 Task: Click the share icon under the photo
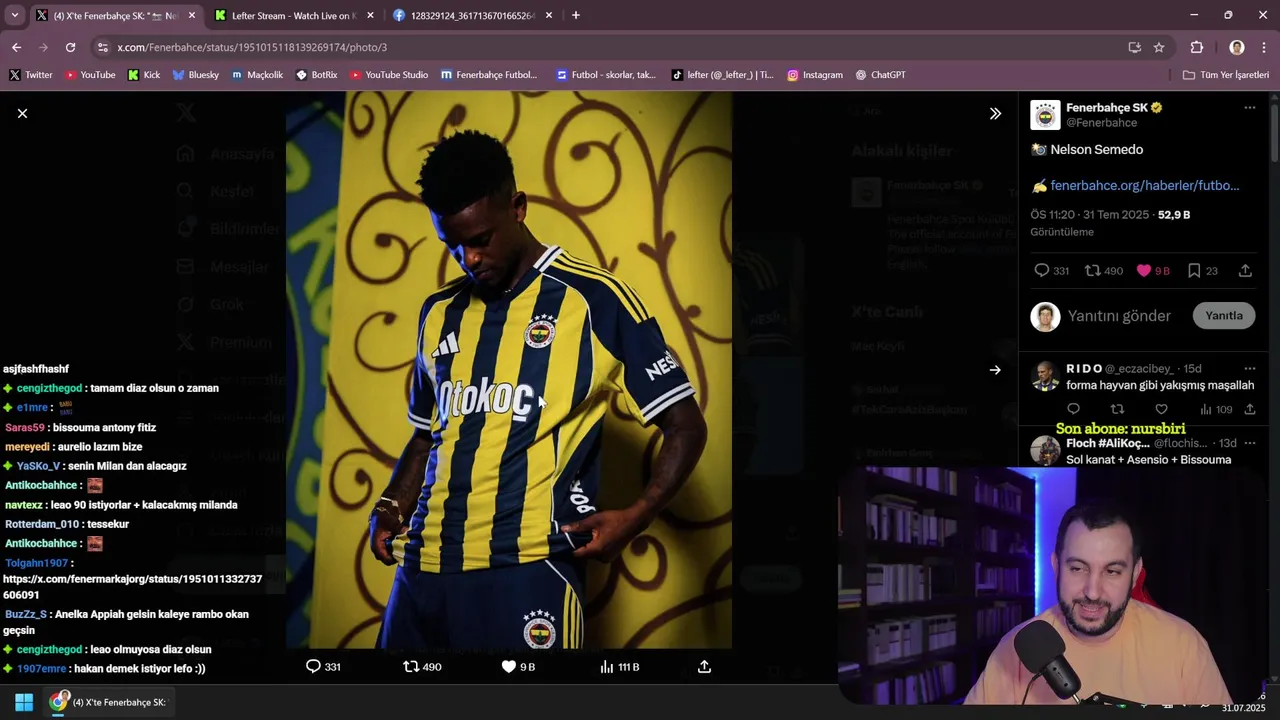tap(704, 667)
